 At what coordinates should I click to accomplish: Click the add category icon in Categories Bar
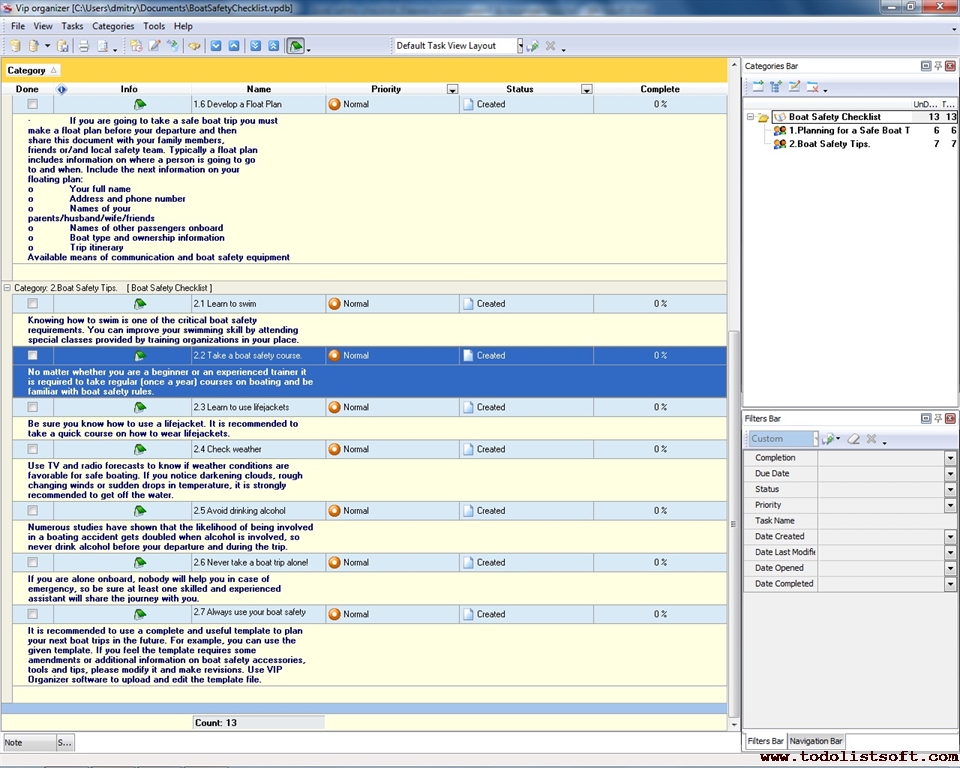tap(758, 87)
